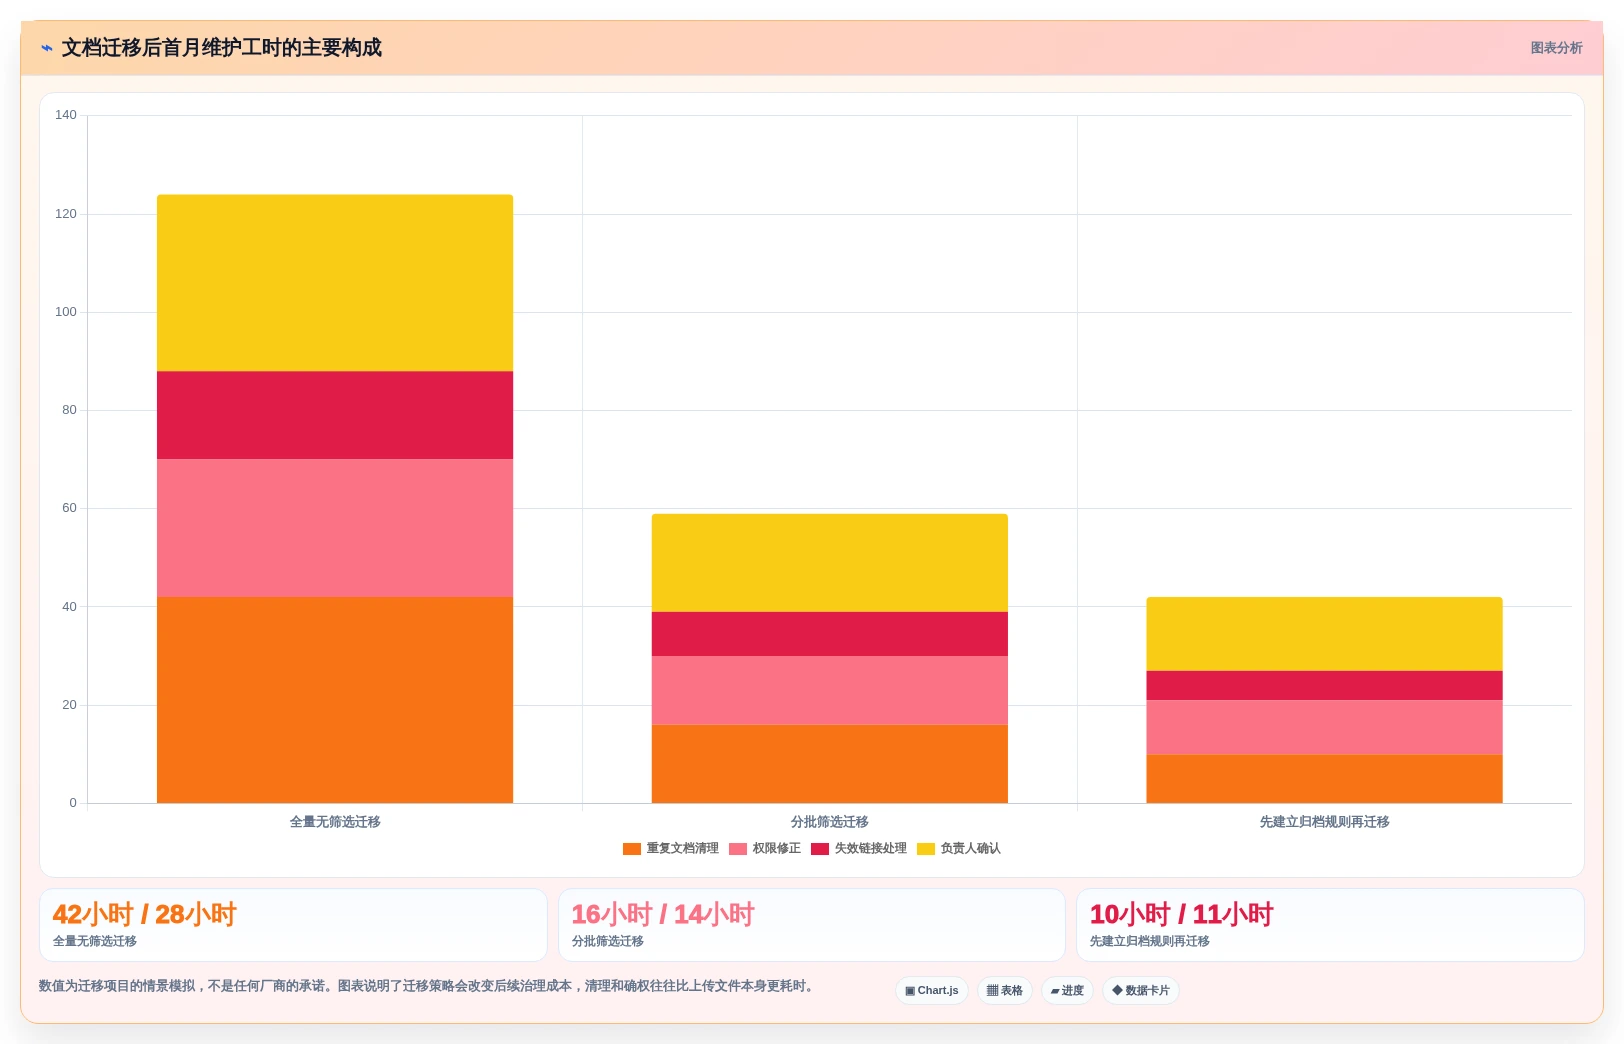Image resolution: width=1624 pixels, height=1044 pixels.
Task: Click the yellow segment of 全量无筛选迁移 bar
Action: click(x=335, y=283)
